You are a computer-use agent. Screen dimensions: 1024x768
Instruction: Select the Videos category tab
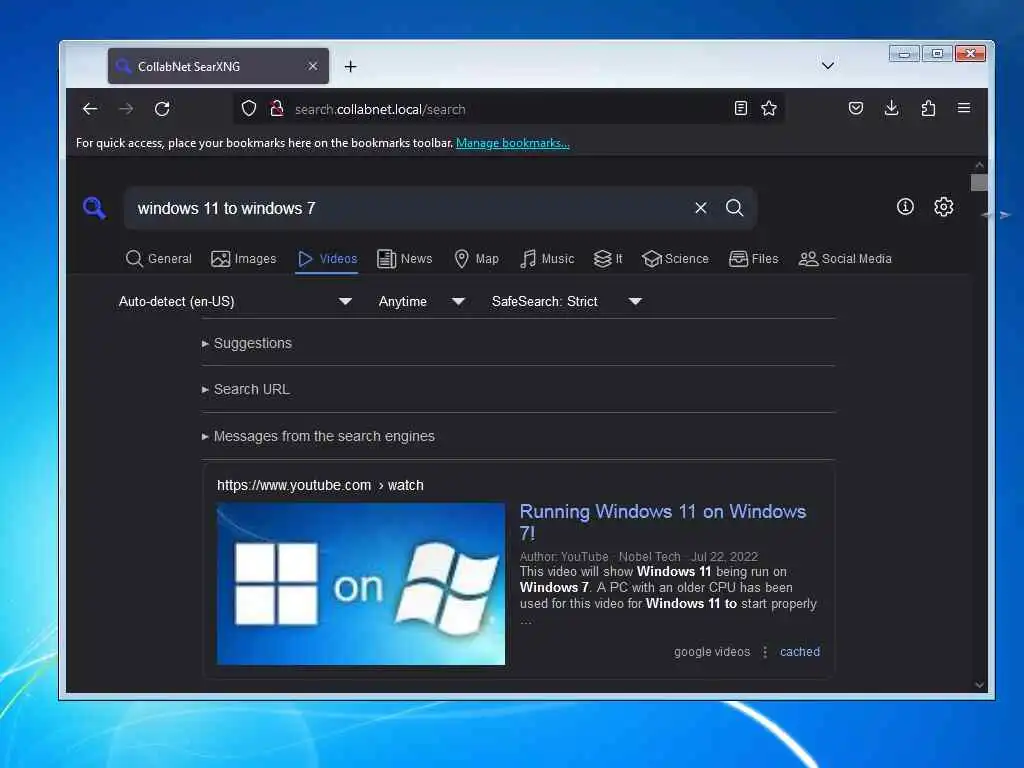(327, 259)
